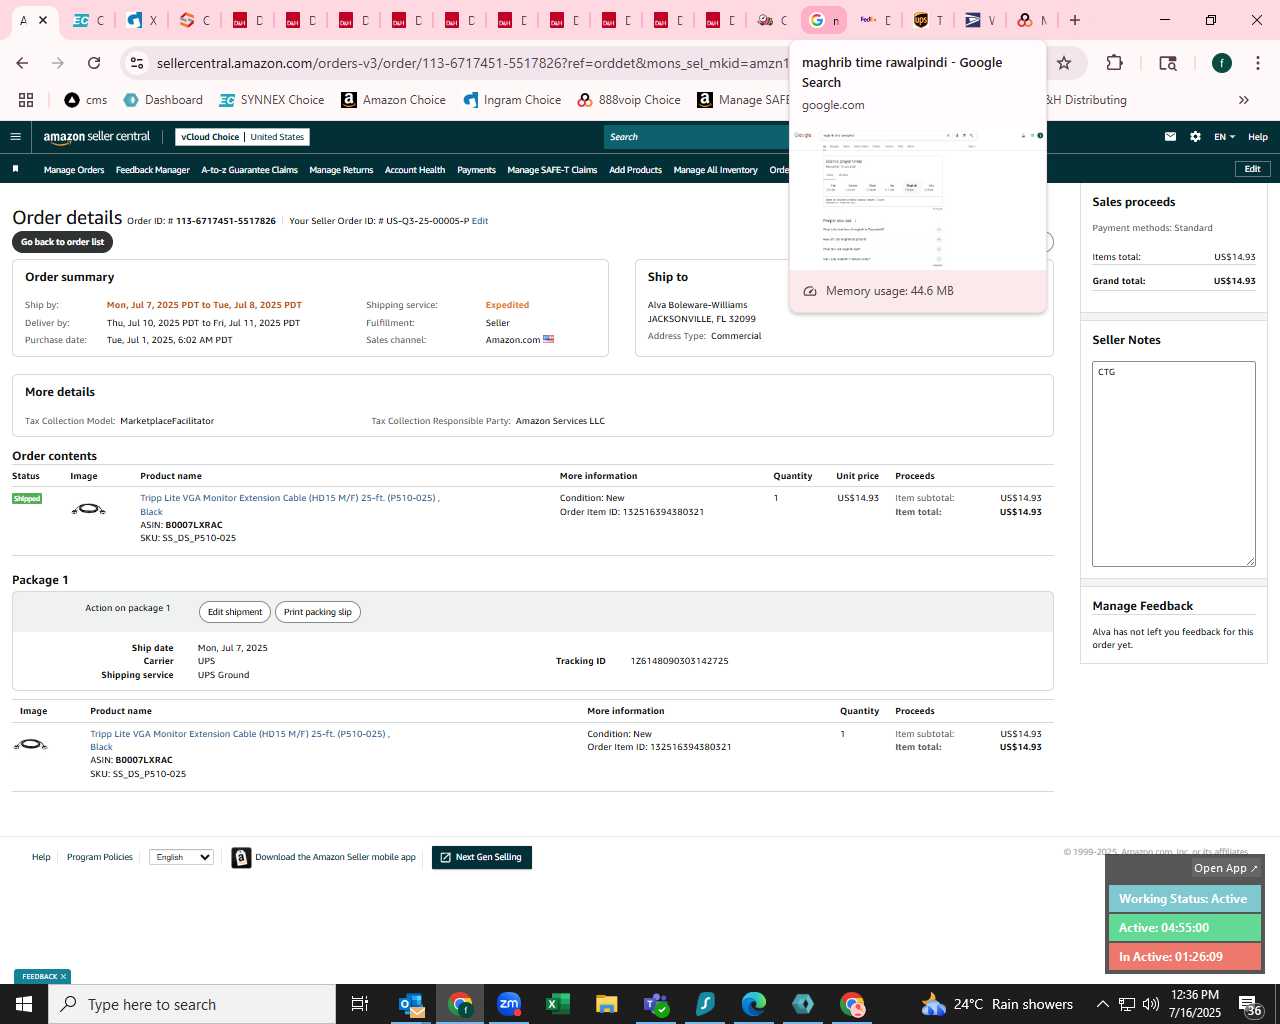
Task: Click the Print packing slip button
Action: (x=318, y=612)
